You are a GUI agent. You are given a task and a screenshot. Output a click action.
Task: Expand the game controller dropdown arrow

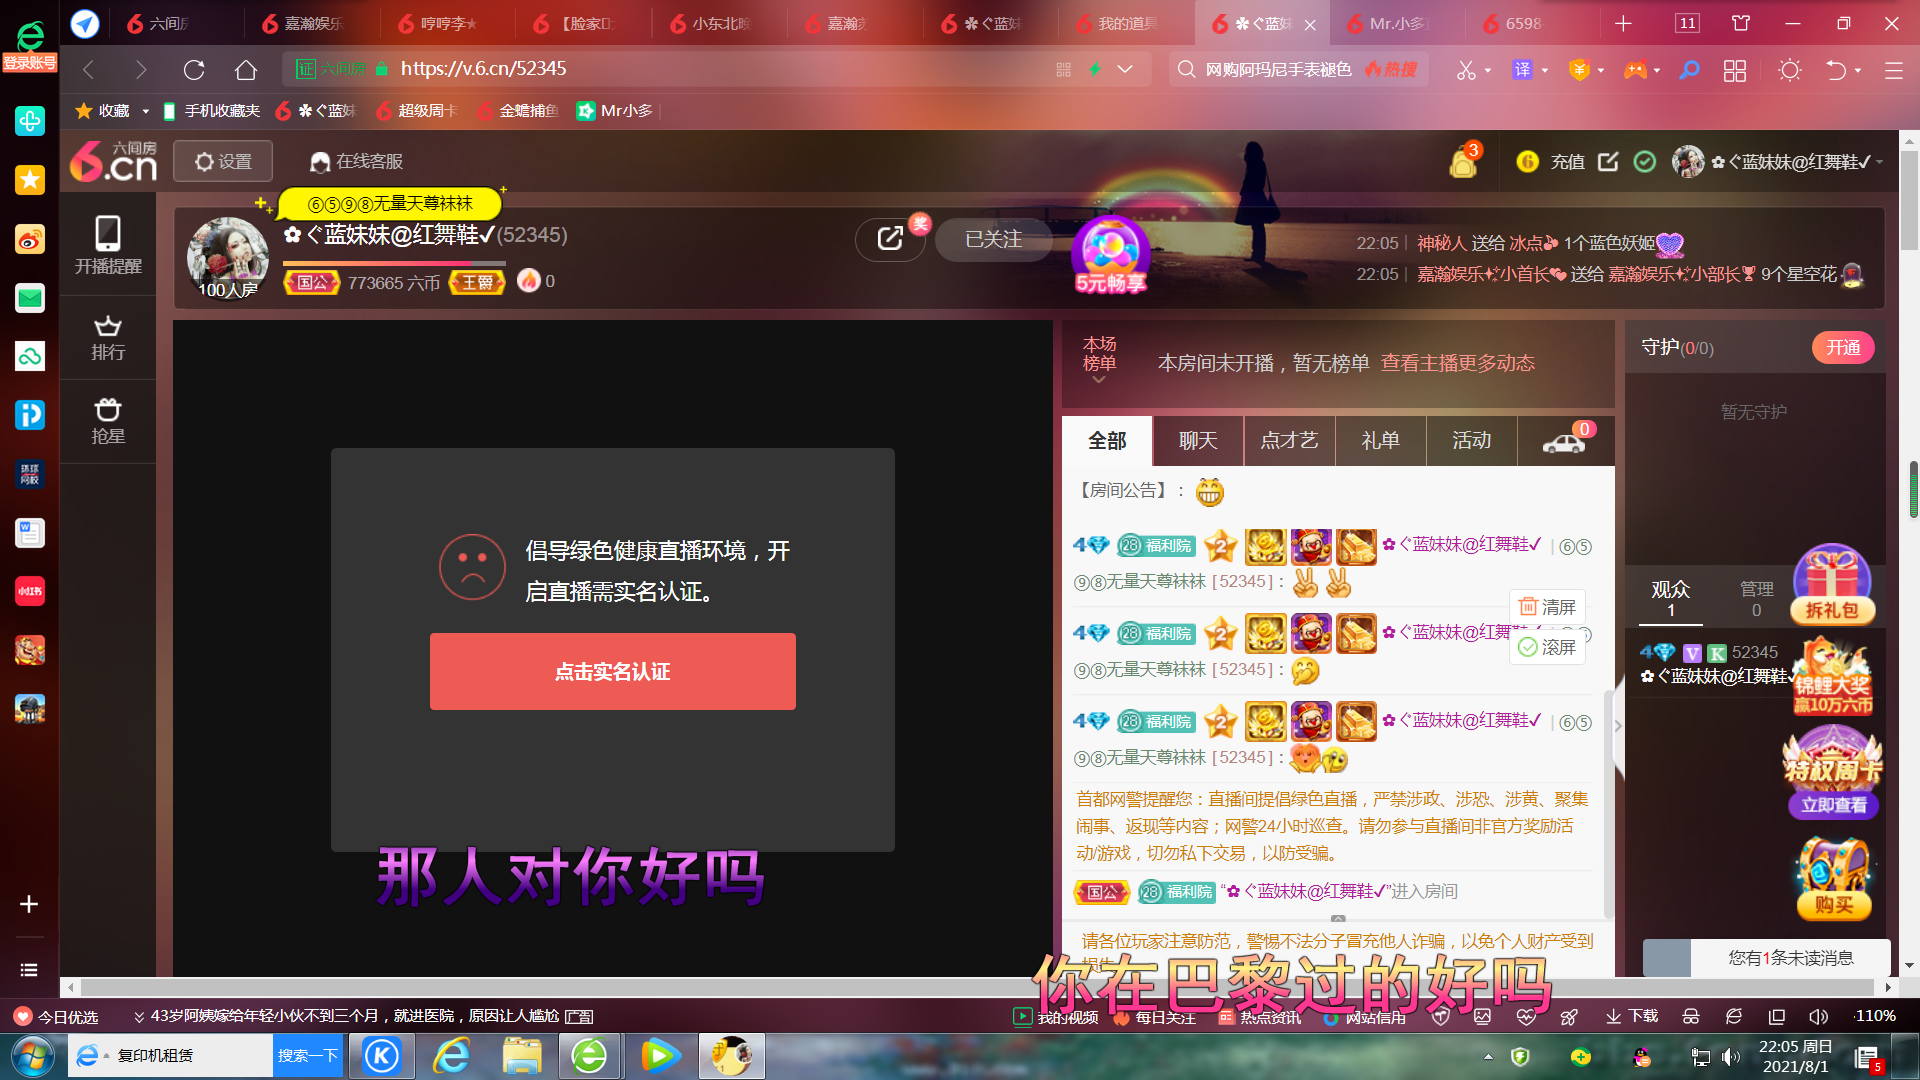(1657, 71)
